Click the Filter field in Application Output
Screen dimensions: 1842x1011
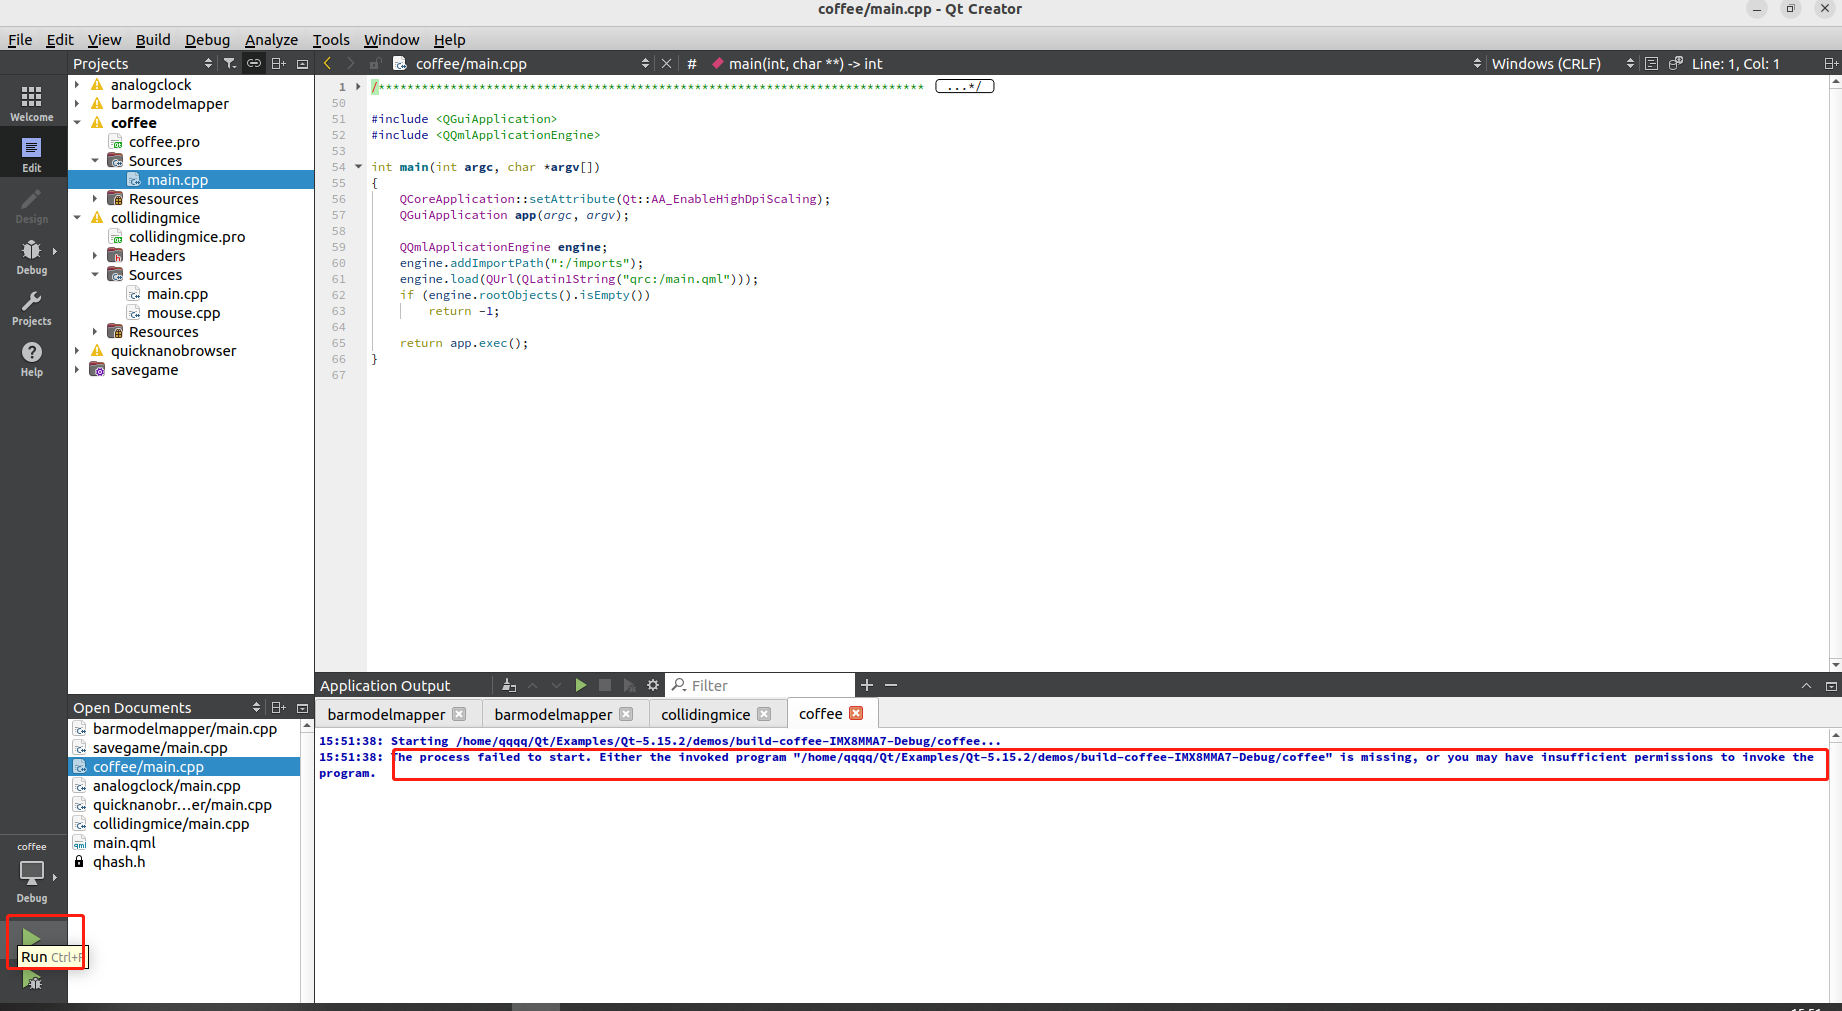point(760,685)
